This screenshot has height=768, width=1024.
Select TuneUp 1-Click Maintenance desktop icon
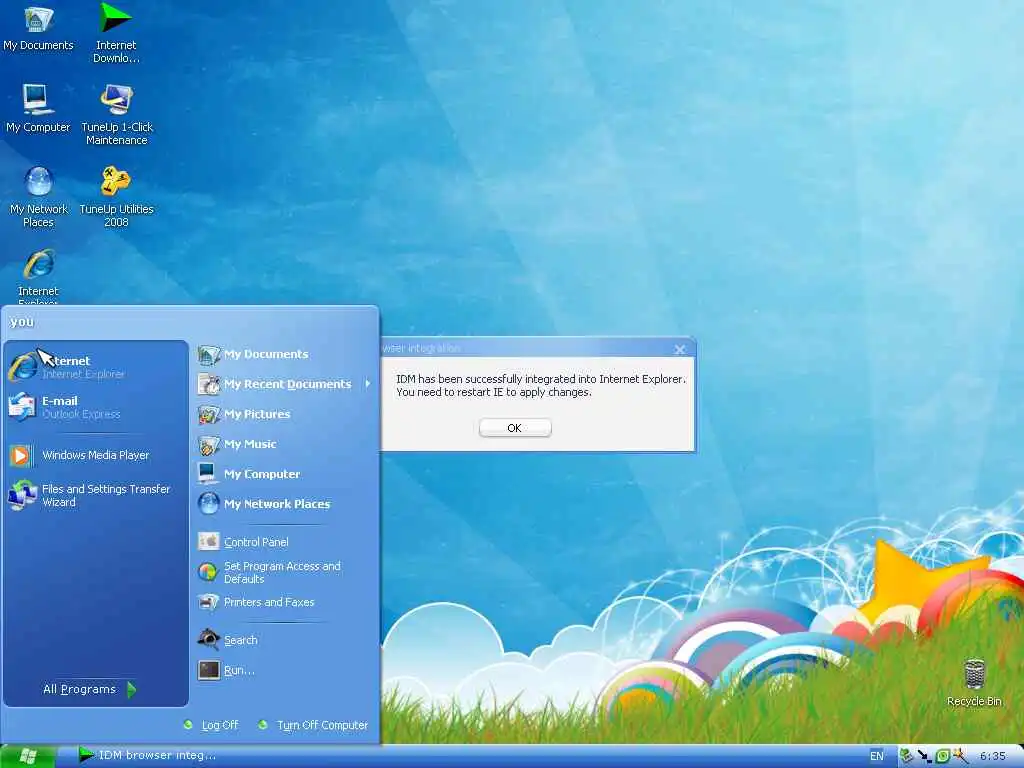(x=117, y=115)
